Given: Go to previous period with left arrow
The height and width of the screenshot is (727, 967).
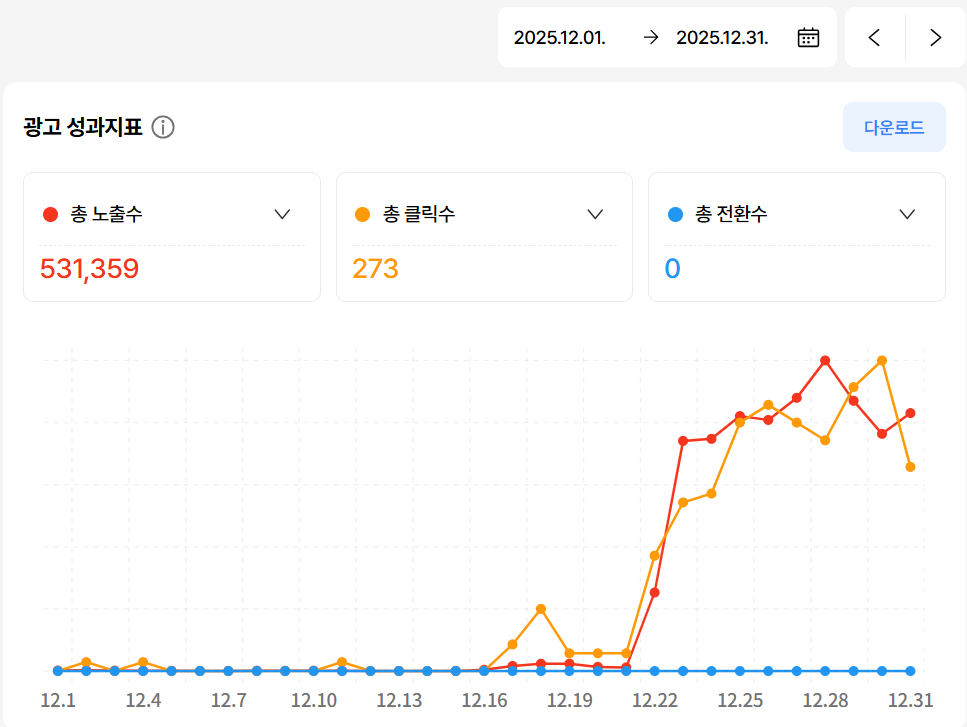Looking at the screenshot, I should [x=874, y=38].
